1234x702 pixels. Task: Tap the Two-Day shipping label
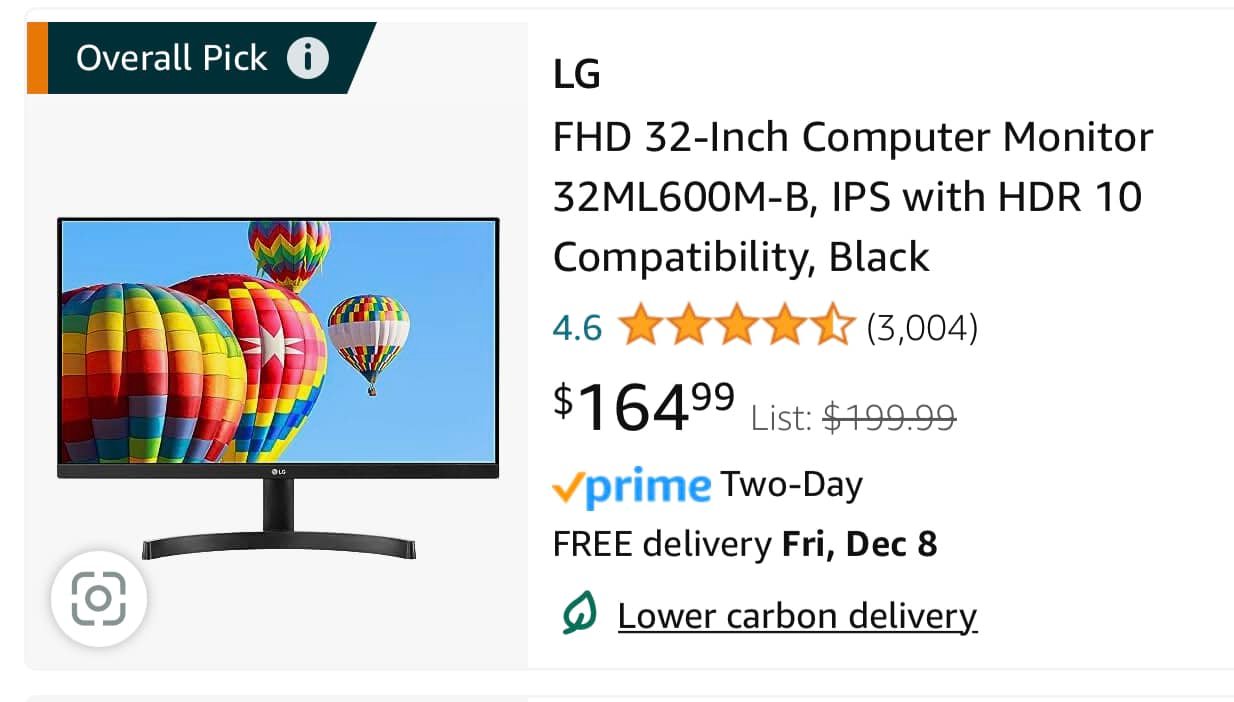tap(792, 486)
